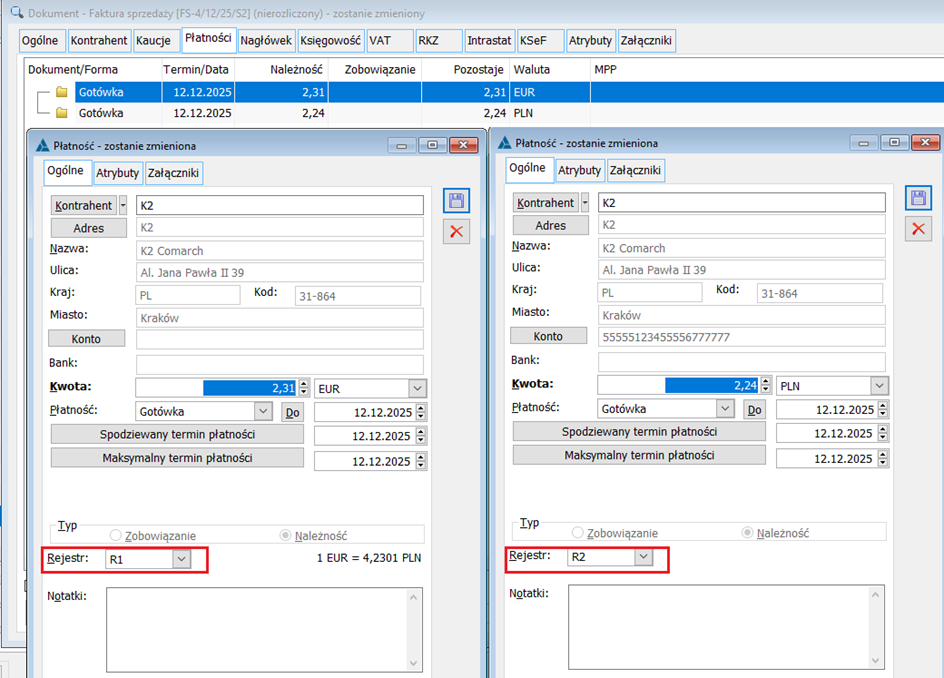Image resolution: width=944 pixels, height=678 pixels.
Task: Click the Konto button in right payment window
Action: [x=548, y=336]
